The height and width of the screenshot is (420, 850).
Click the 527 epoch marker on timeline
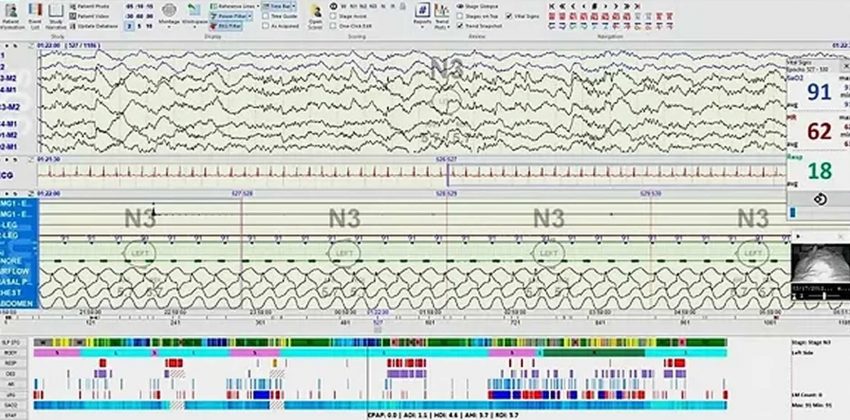point(378,321)
